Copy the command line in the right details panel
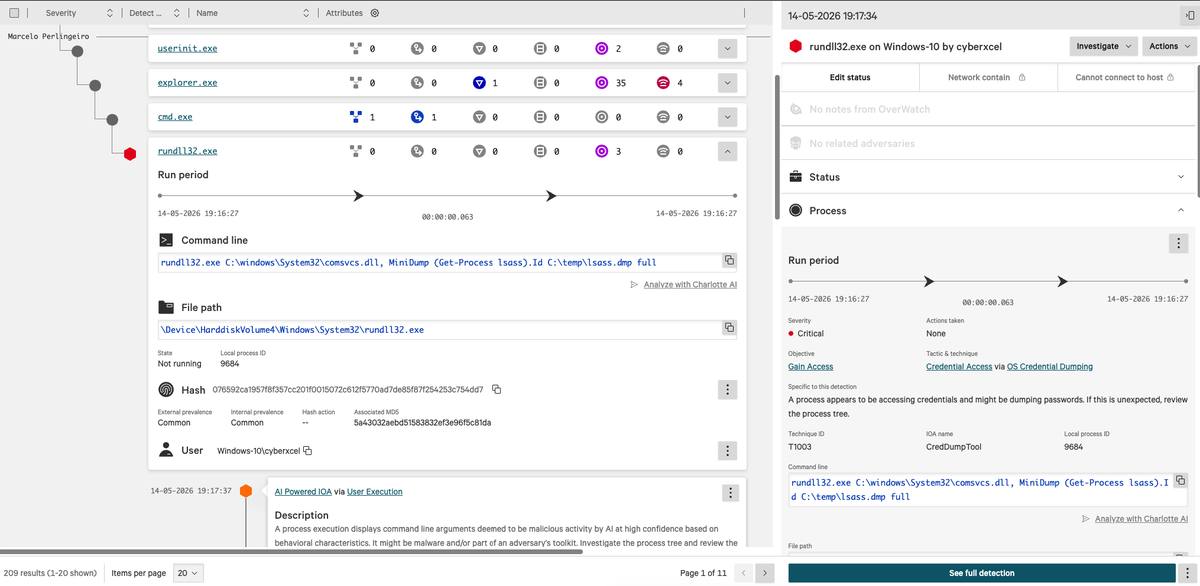The height and width of the screenshot is (586, 1200). 1180,481
